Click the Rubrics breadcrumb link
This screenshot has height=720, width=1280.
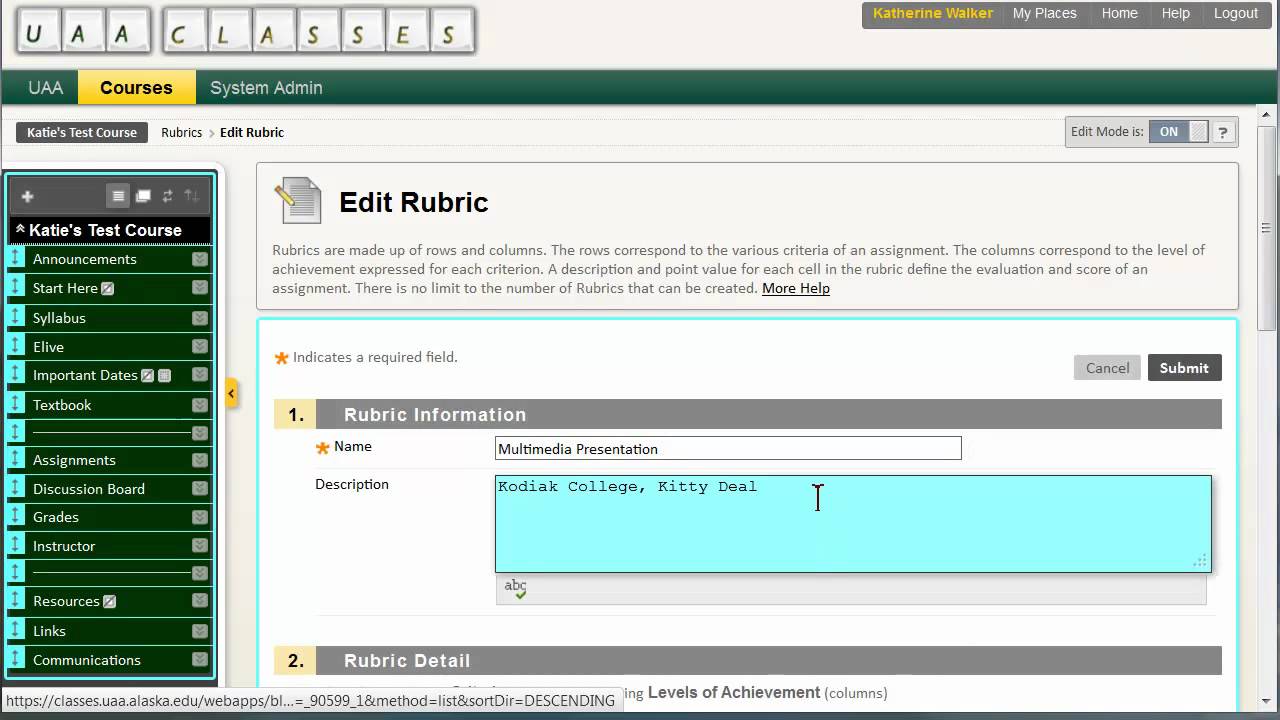pos(181,132)
